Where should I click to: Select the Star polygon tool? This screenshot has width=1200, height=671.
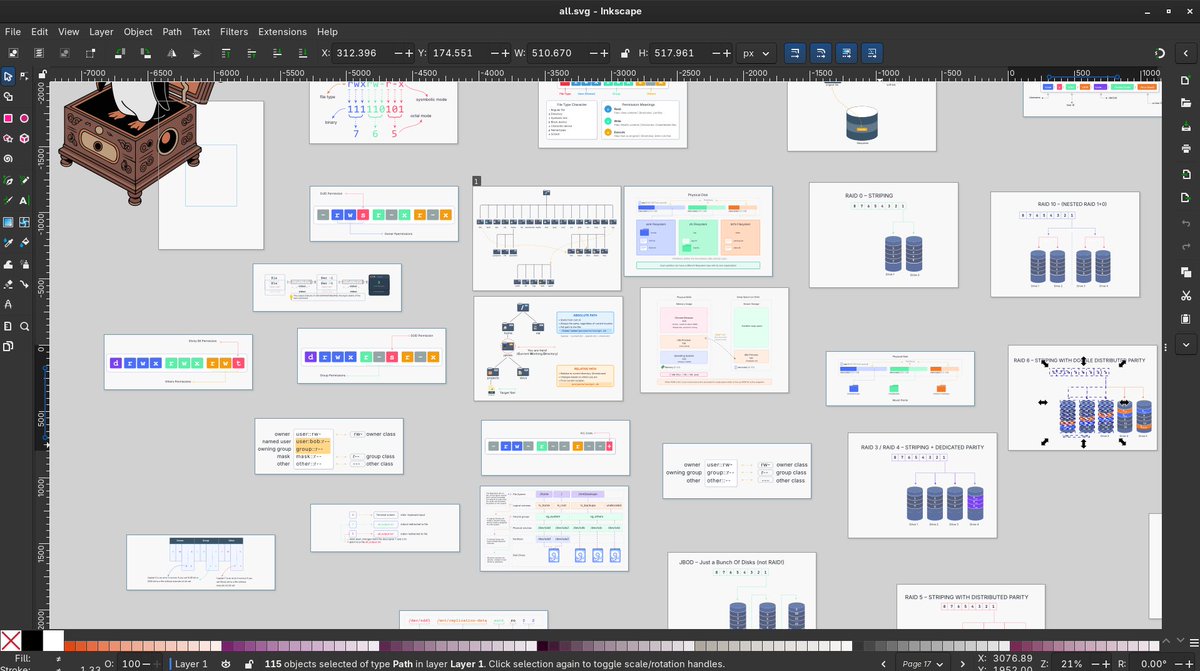pos(8,138)
